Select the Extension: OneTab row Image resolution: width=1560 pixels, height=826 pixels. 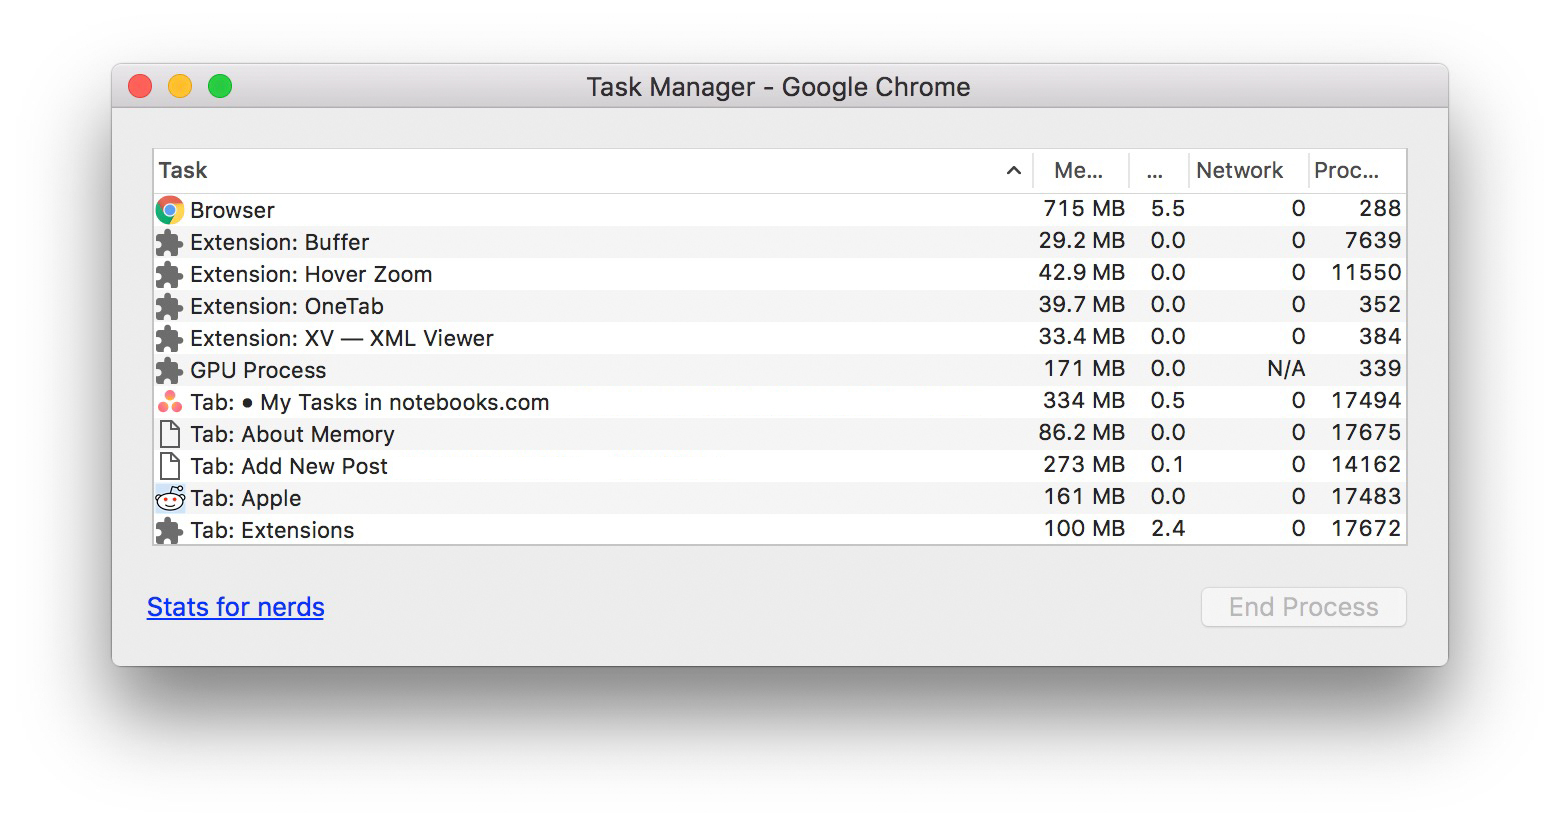tap(780, 306)
